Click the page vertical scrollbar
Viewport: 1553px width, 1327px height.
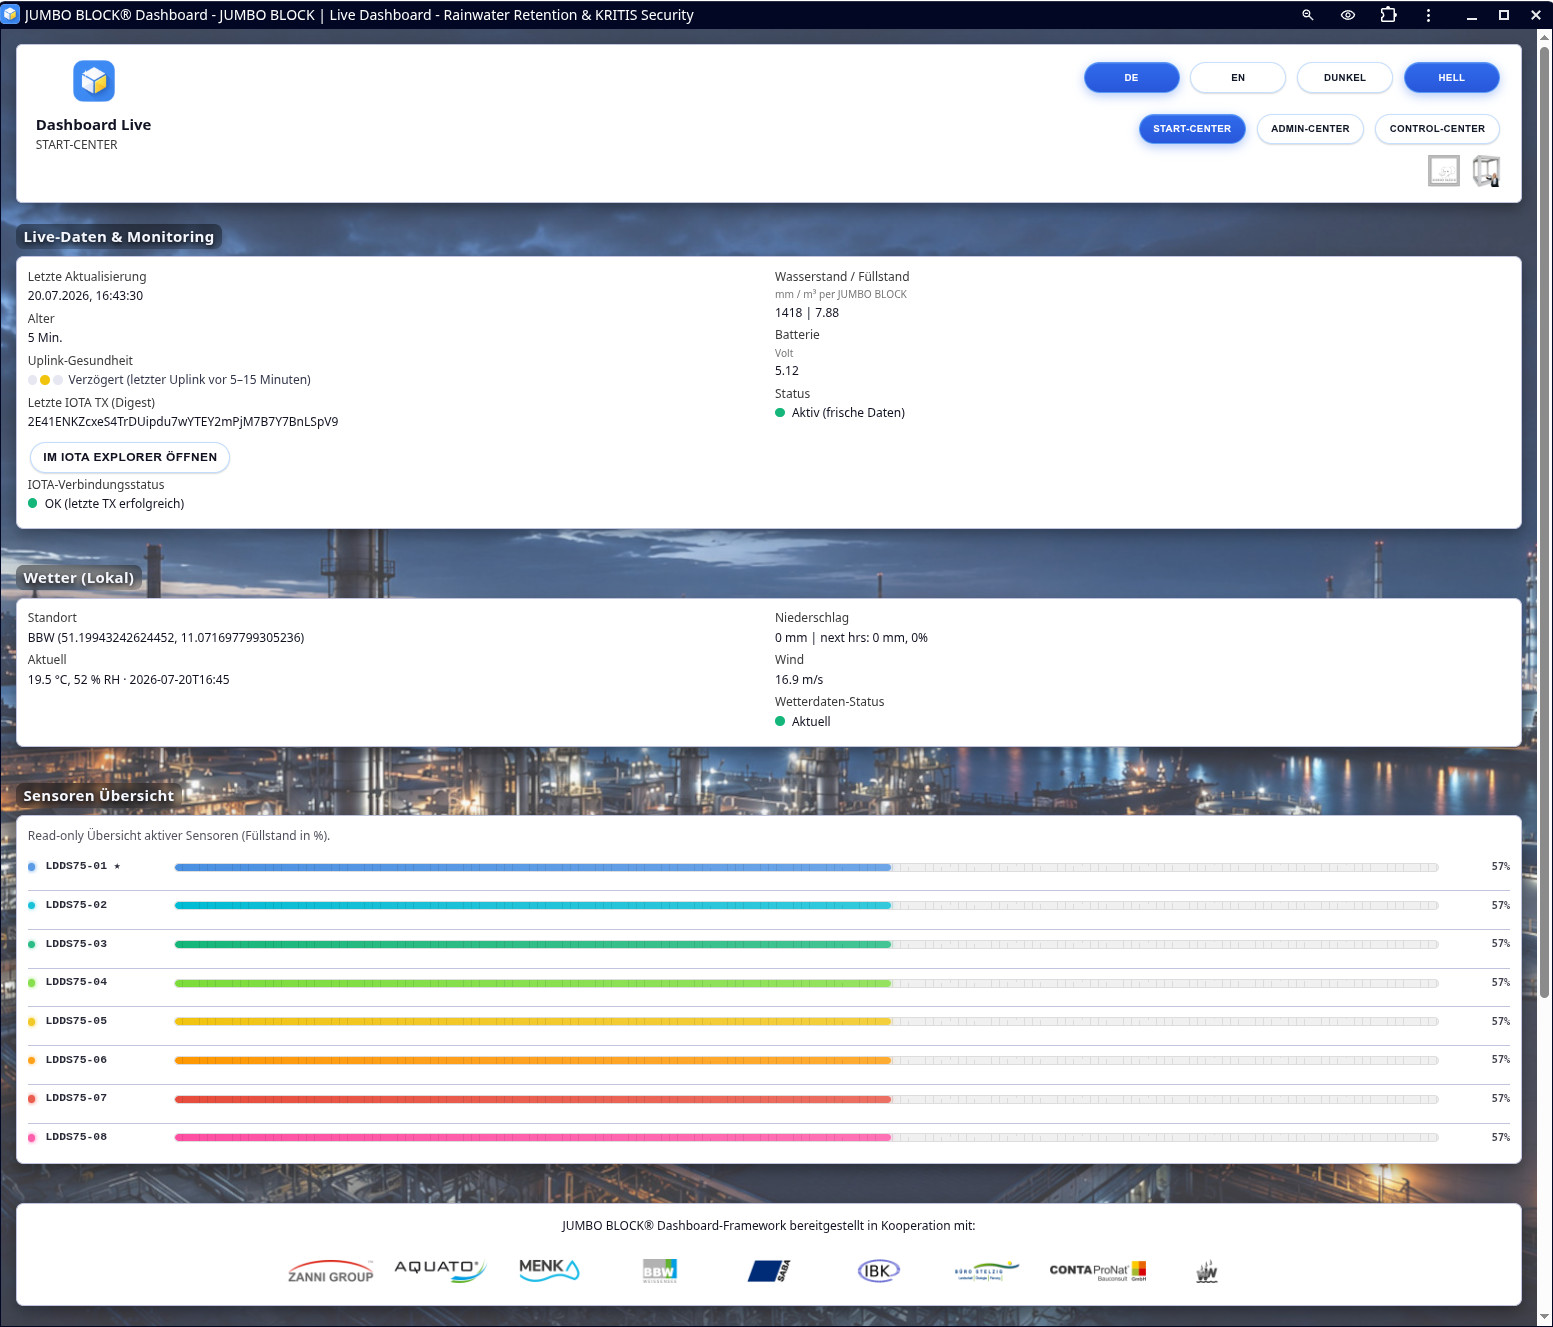tap(1545, 520)
